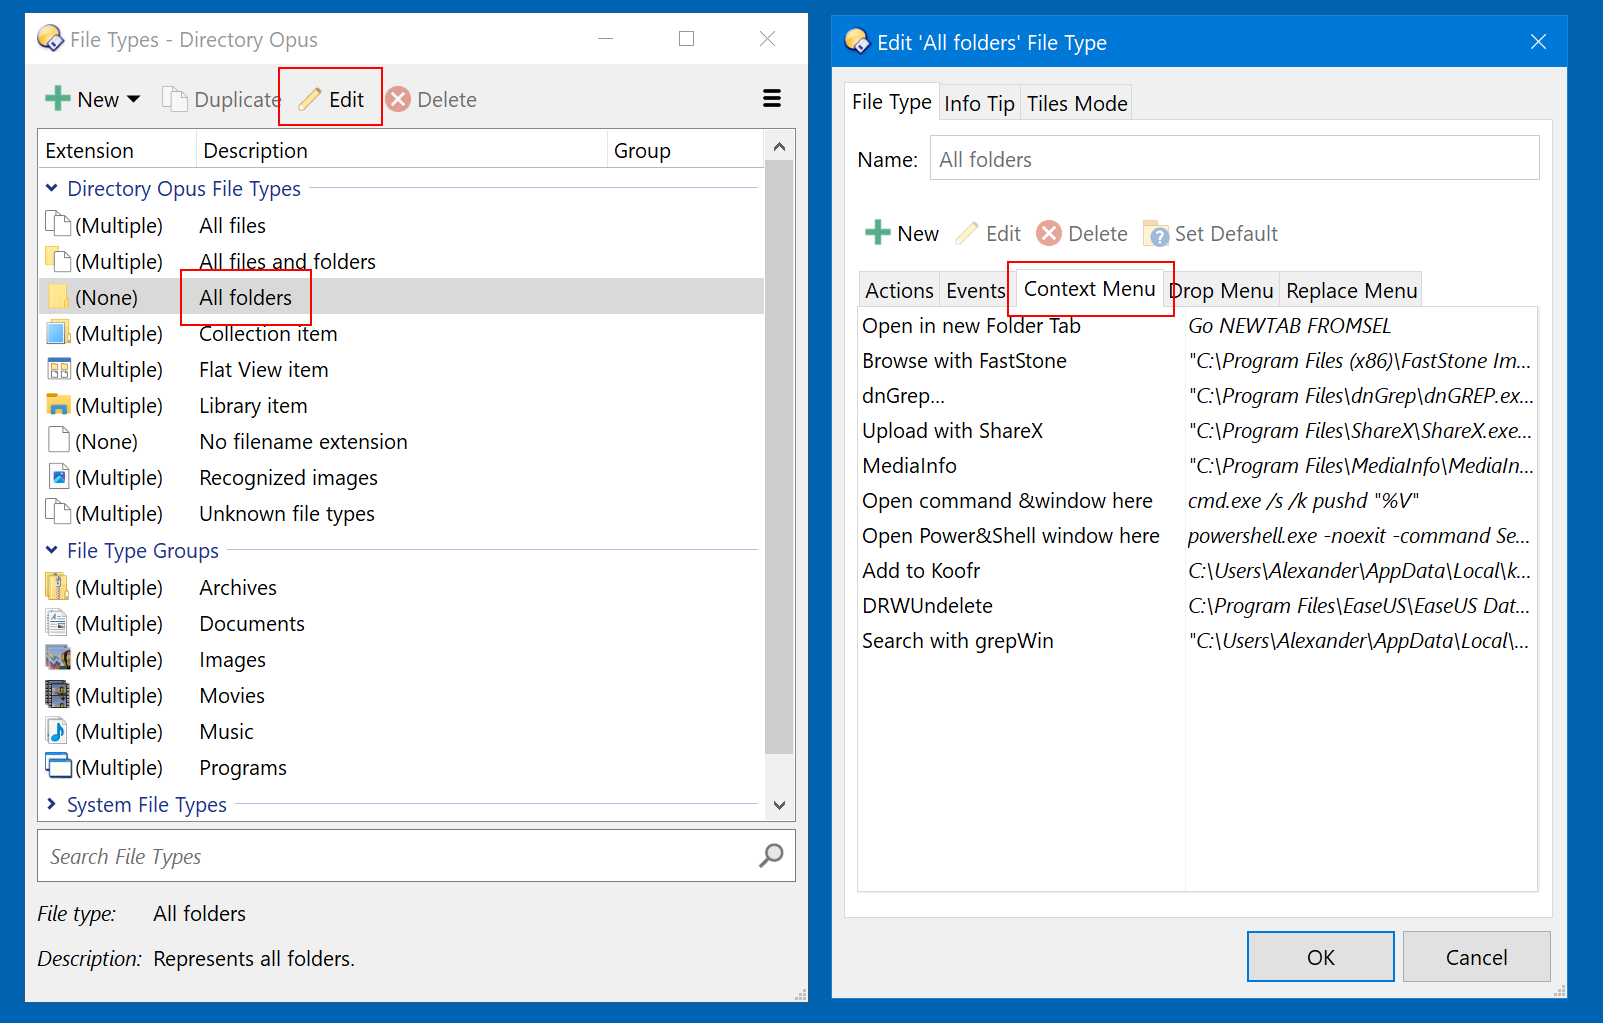Click the pencil Edit icon in File Types toolbar
Image resolution: width=1603 pixels, height=1023 pixels.
coord(310,99)
